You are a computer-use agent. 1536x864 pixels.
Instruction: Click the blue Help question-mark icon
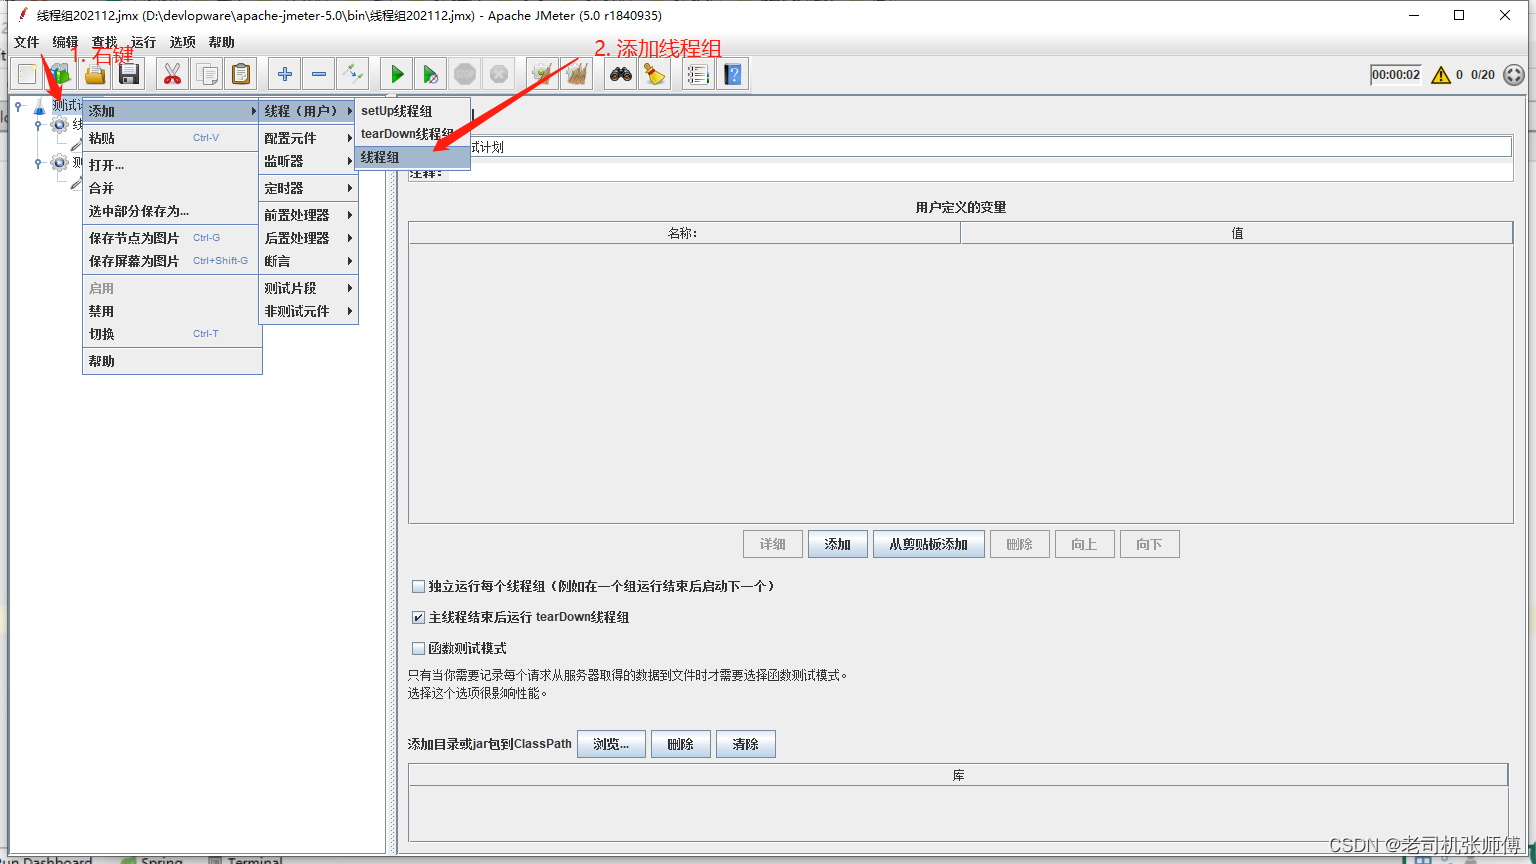click(733, 74)
